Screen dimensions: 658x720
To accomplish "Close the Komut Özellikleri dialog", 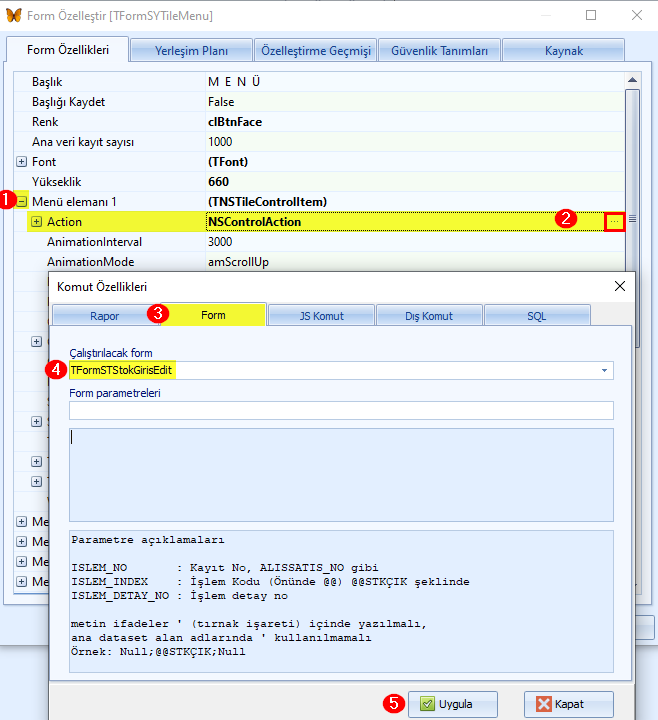I will click(619, 287).
